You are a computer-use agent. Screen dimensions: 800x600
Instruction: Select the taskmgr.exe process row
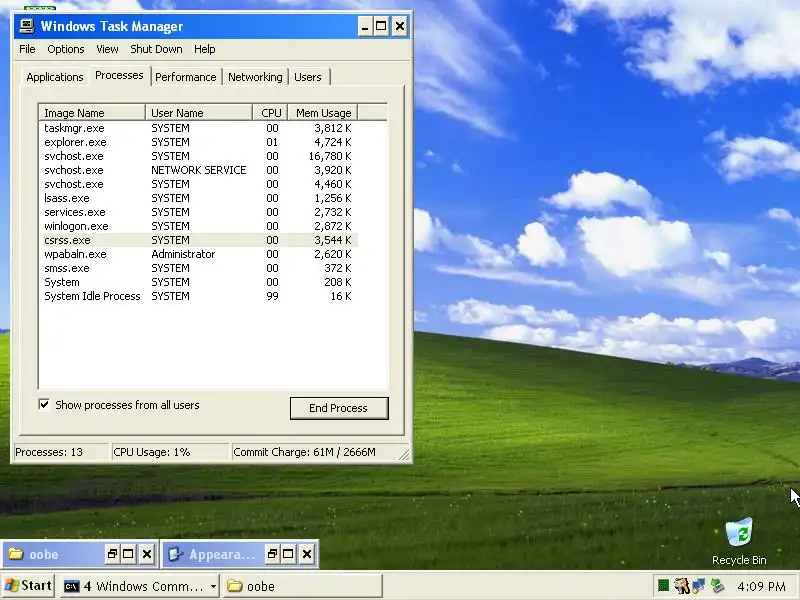coord(198,128)
